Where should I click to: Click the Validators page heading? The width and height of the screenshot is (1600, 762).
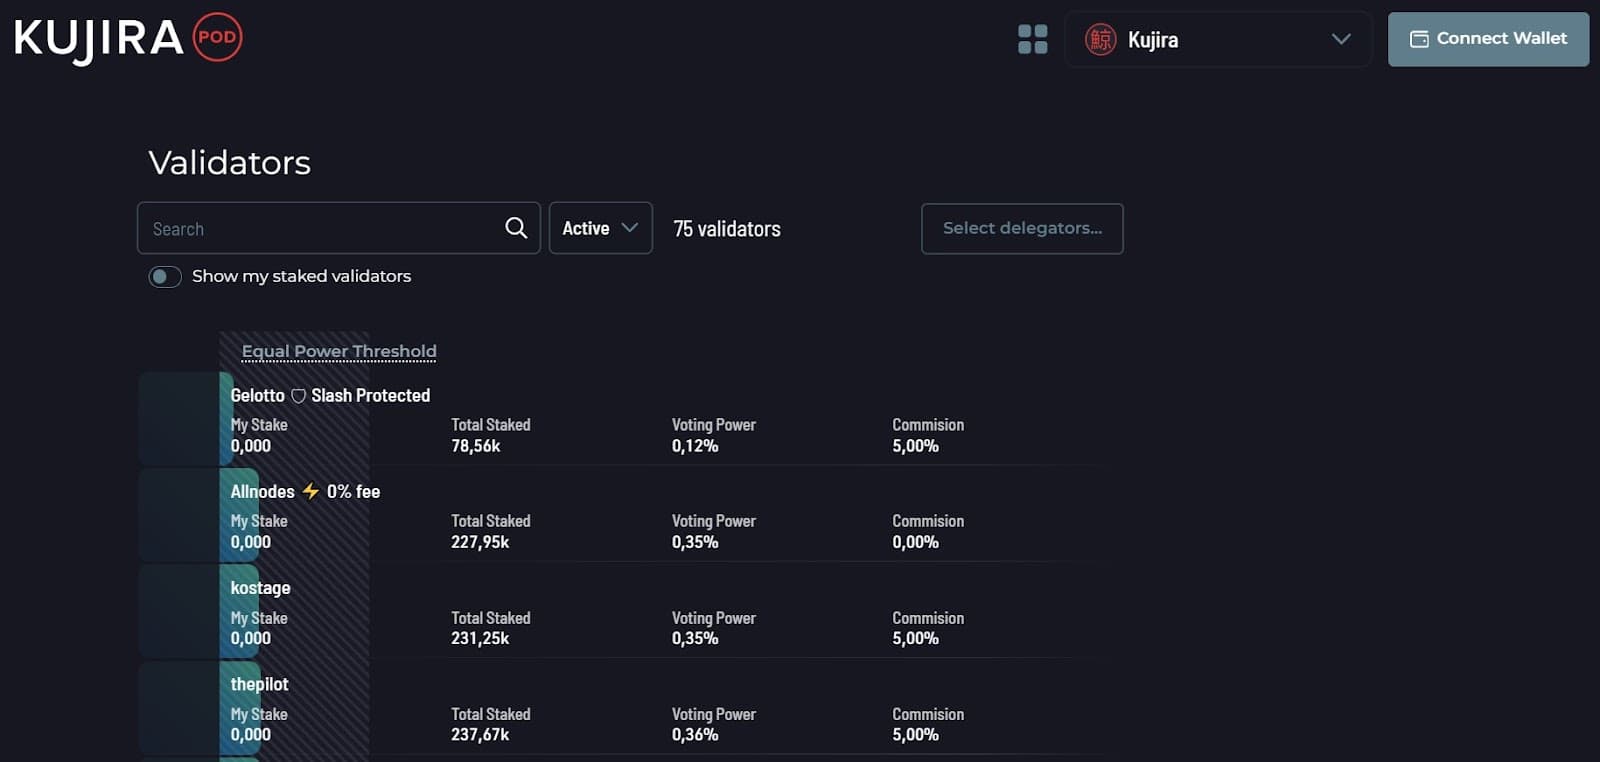coord(229,163)
